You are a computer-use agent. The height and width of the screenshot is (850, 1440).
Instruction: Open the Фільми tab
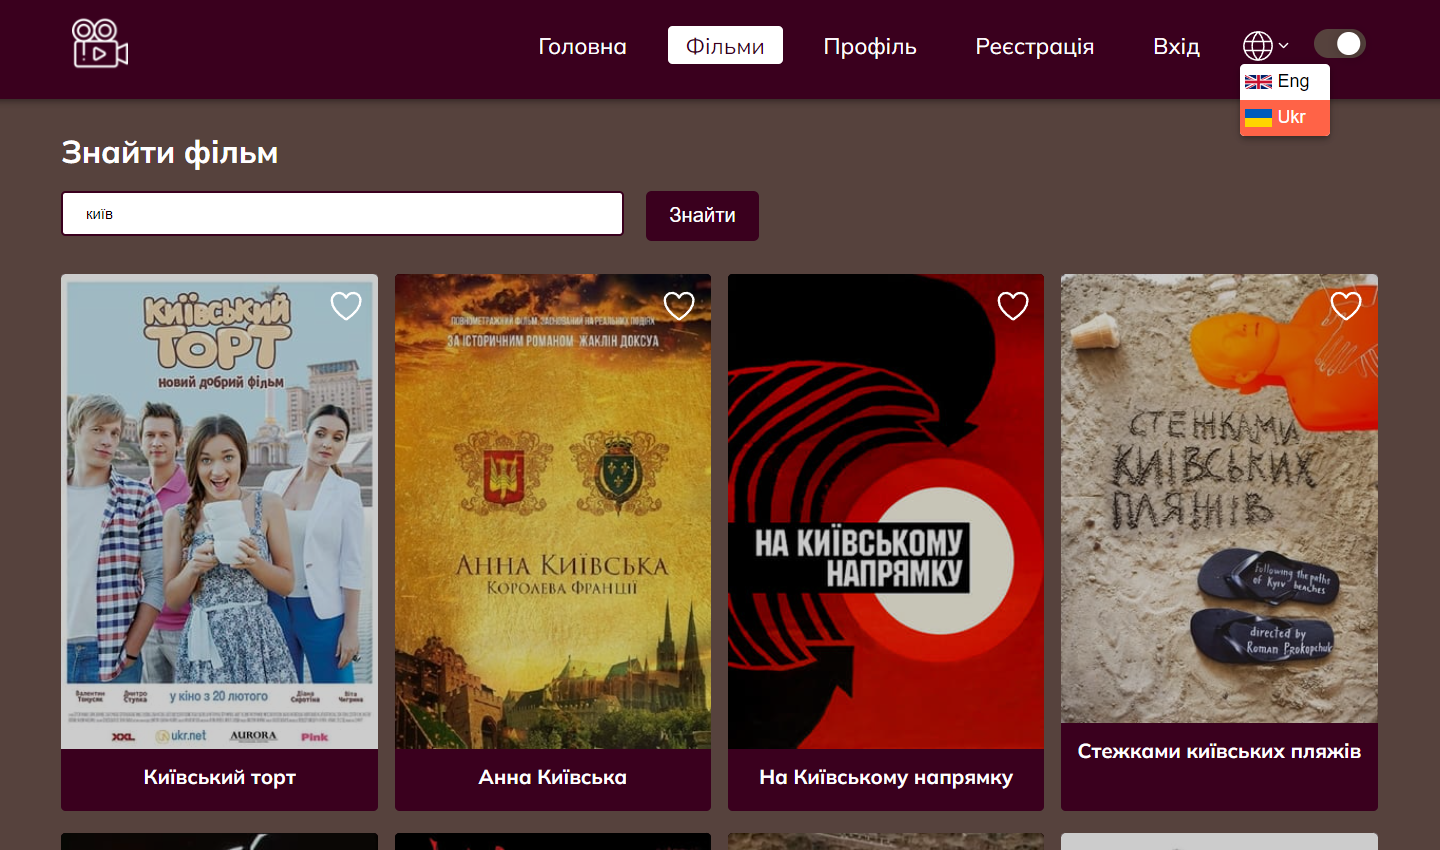(x=725, y=46)
